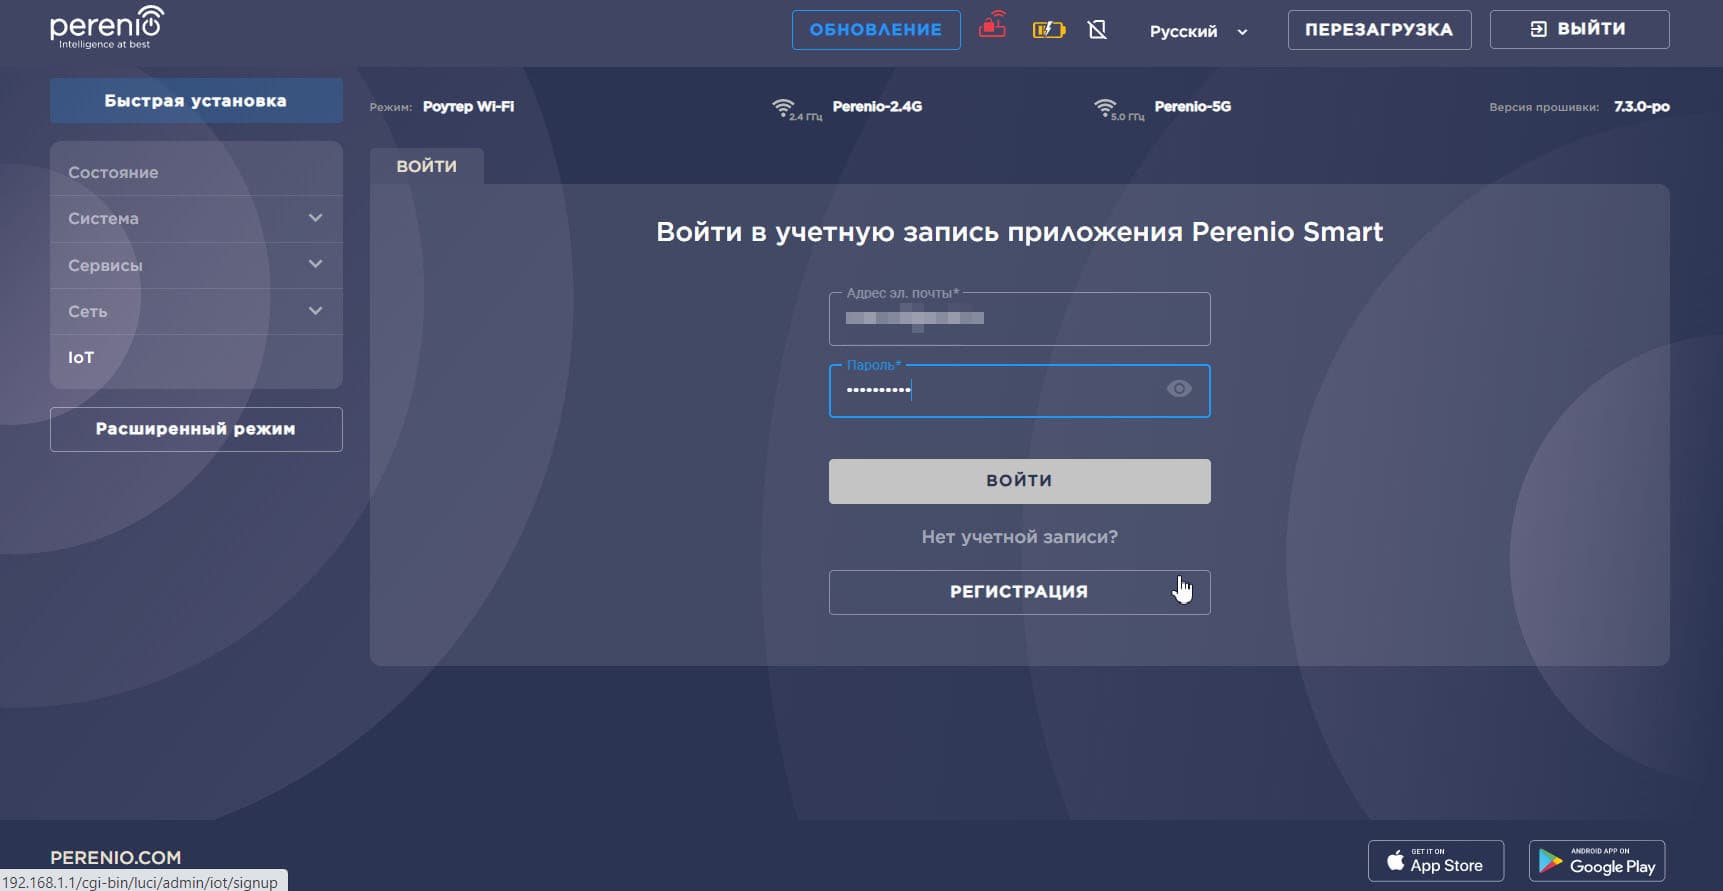Image resolution: width=1723 pixels, height=891 pixels.
Task: Open the Сеть sidebar section
Action: pos(196,311)
